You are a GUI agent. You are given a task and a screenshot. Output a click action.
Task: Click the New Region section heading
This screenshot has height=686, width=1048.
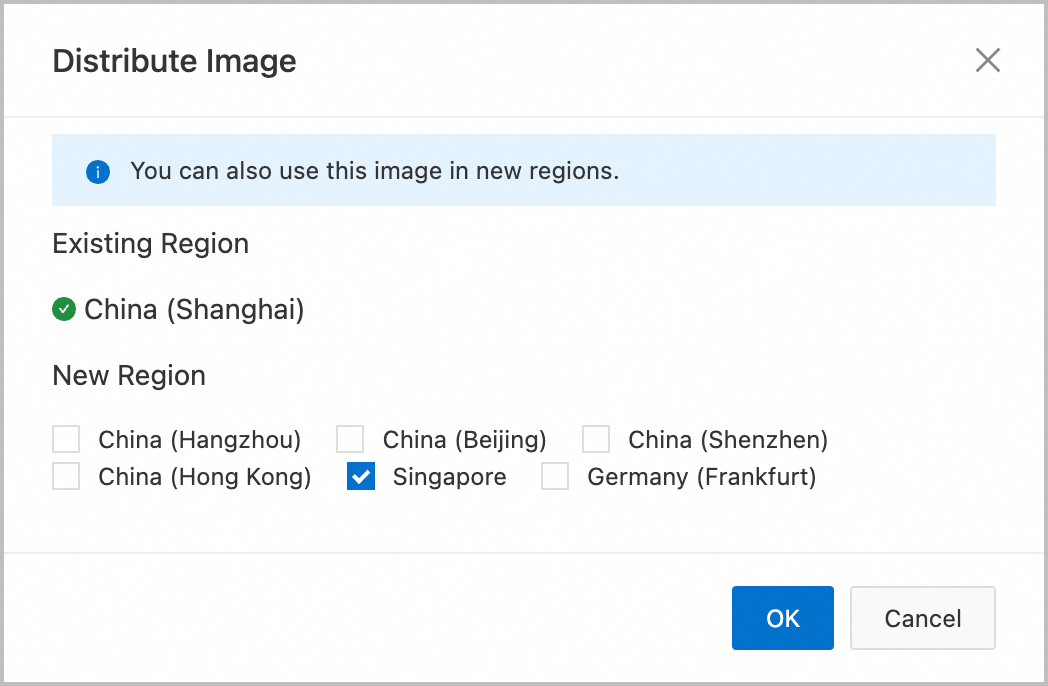coord(128,375)
